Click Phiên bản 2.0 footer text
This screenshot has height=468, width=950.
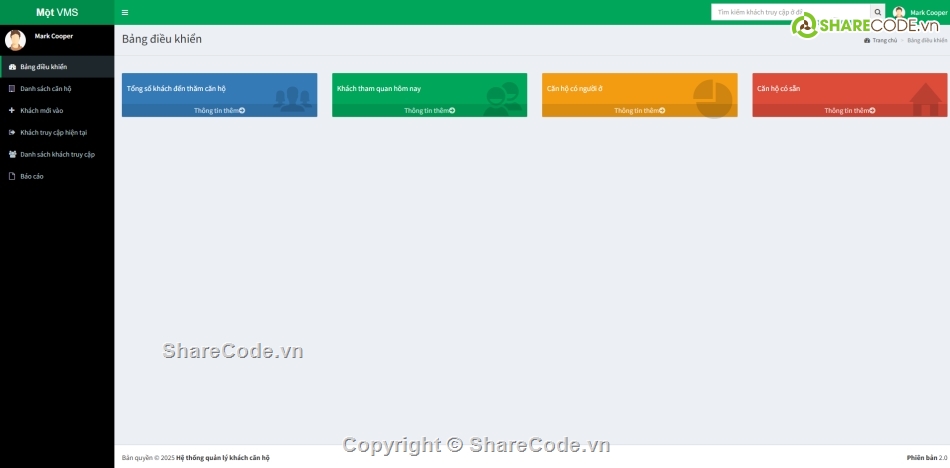click(927, 458)
